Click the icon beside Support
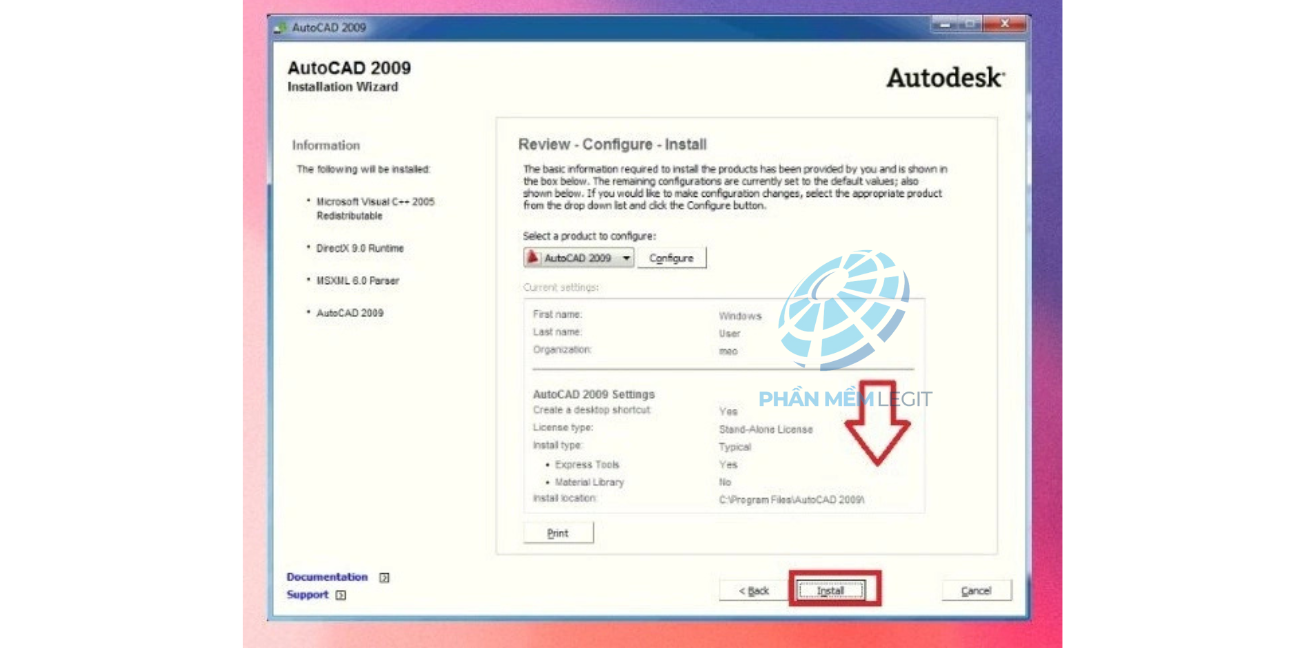1305x656 pixels. (x=341, y=595)
